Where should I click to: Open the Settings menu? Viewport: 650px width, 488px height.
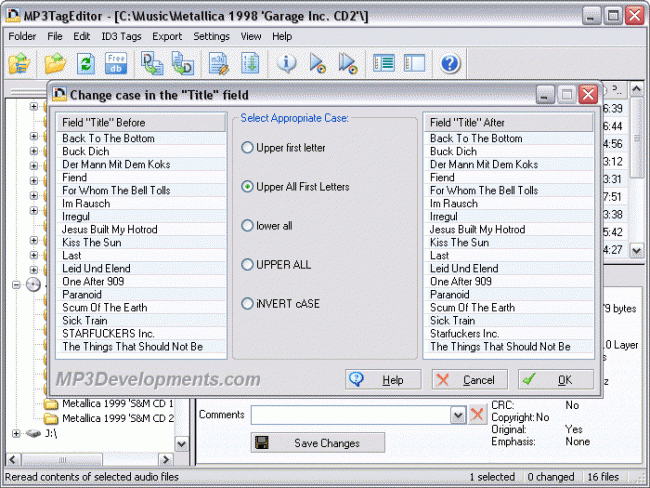211,36
